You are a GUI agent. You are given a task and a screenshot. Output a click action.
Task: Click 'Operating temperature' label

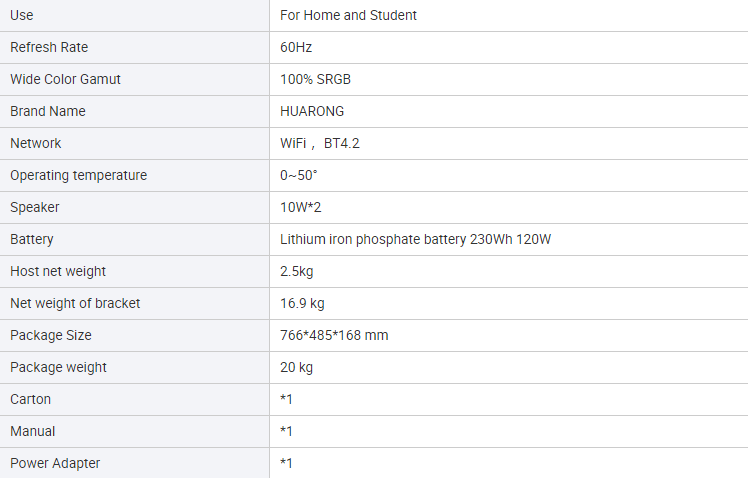coord(79,176)
